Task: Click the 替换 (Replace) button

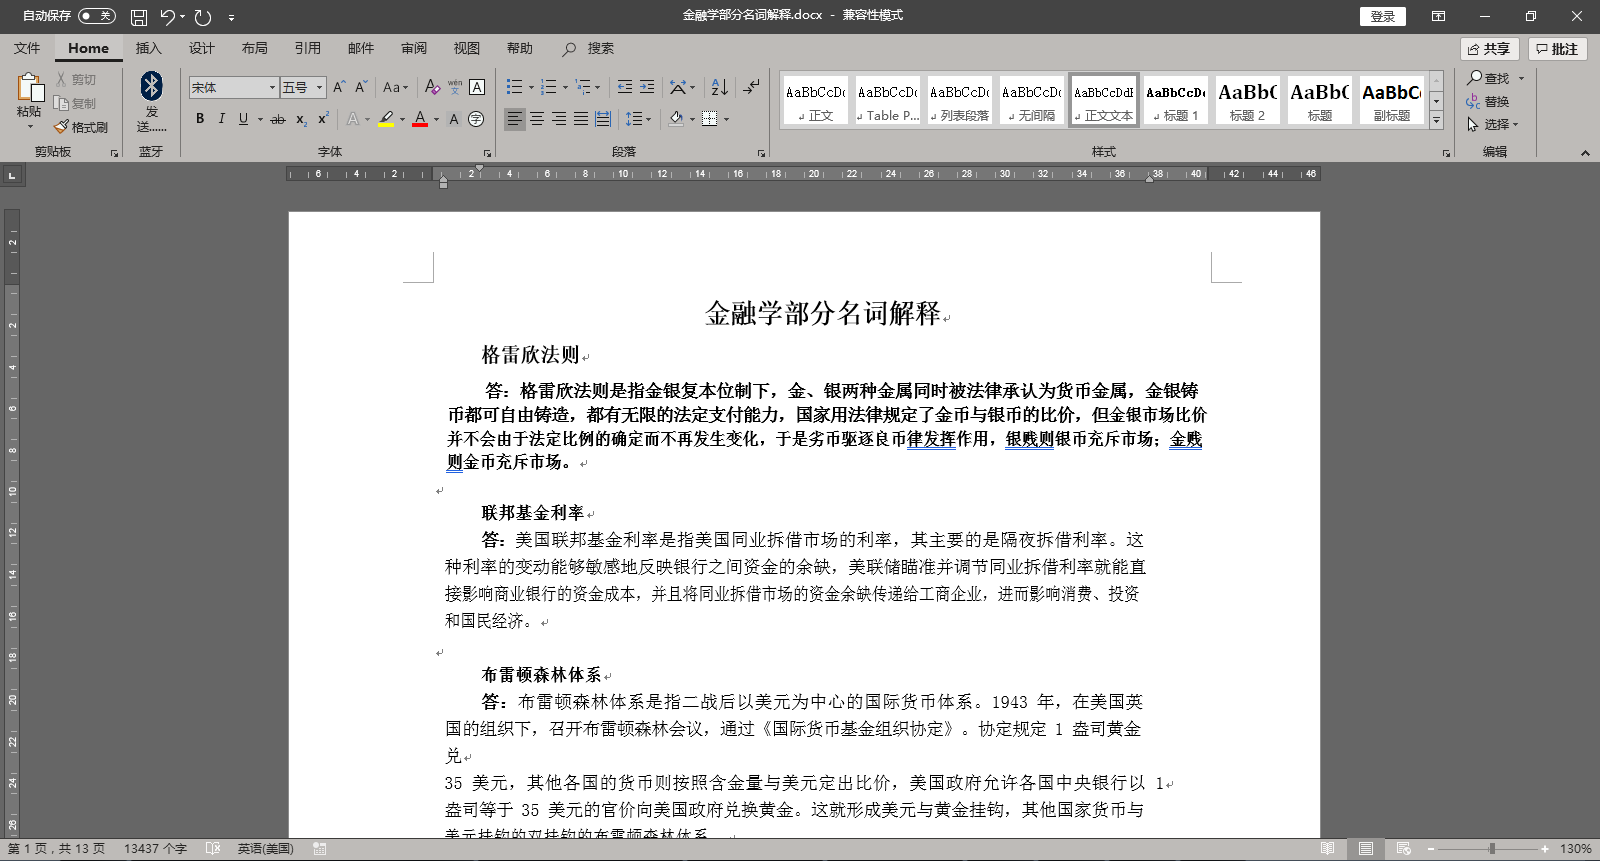Action: pos(1488,102)
